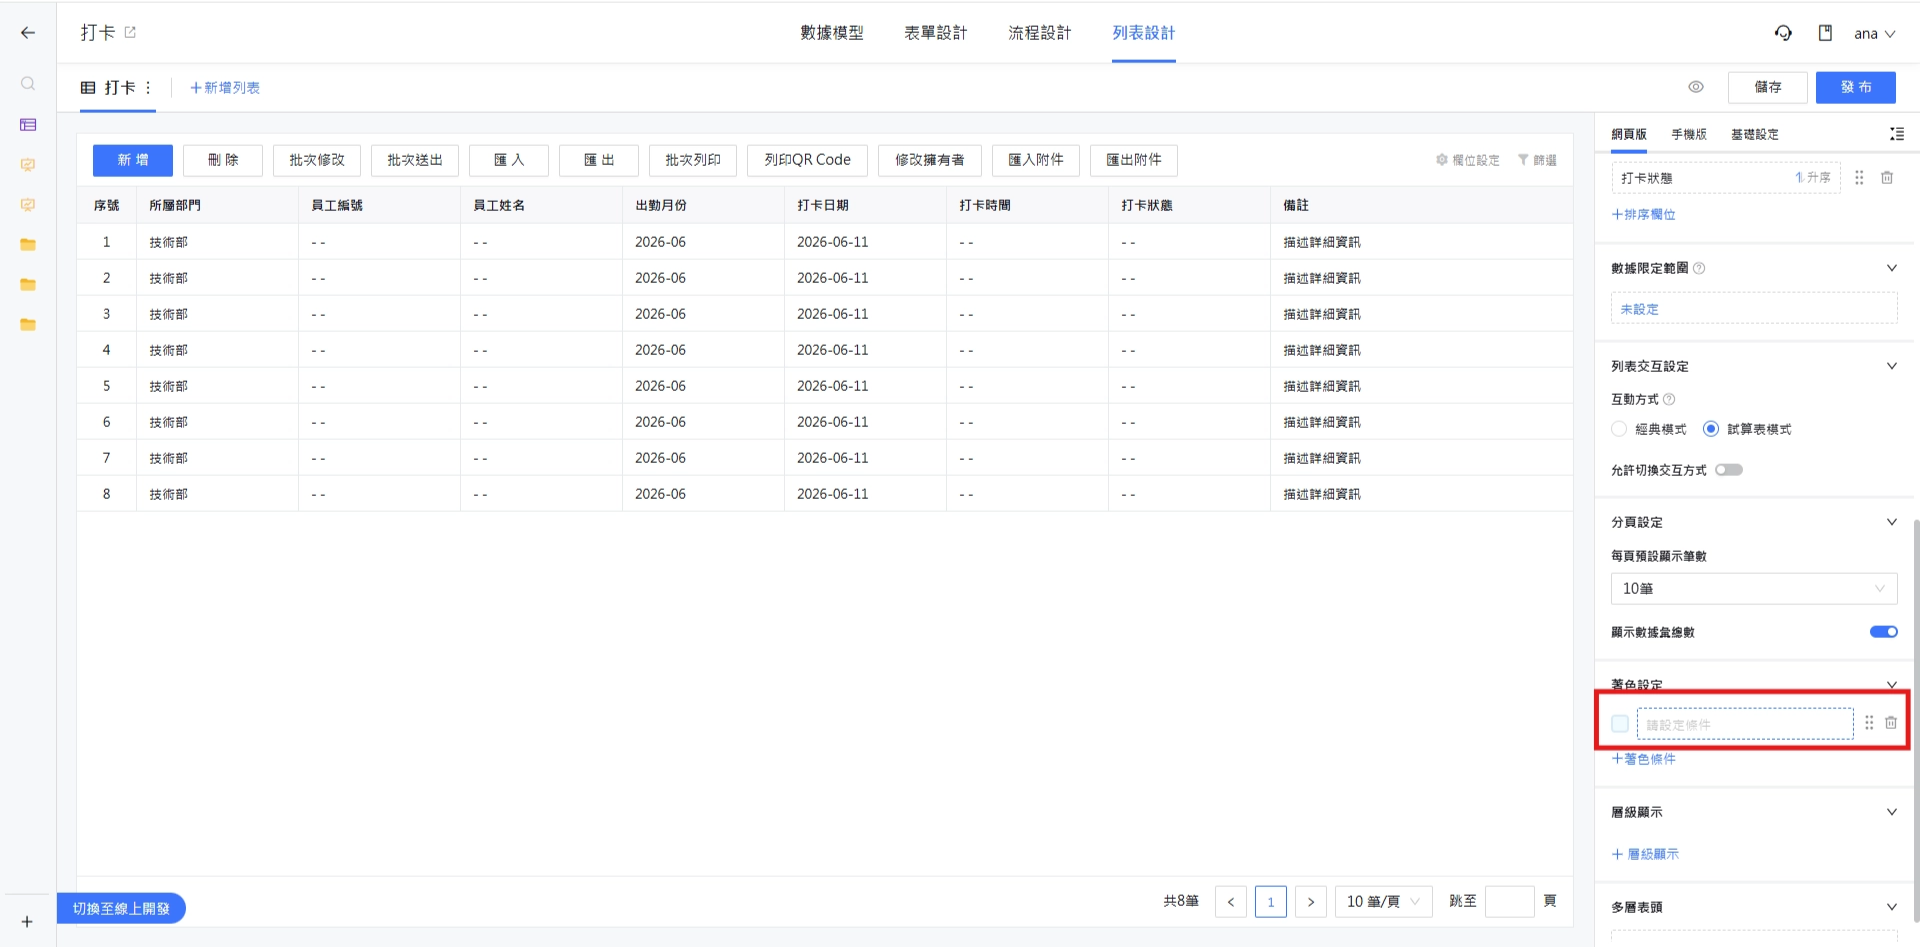This screenshot has height=947, width=1920.
Task: Collapse the 數據限定範圍 section
Action: click(x=1891, y=268)
